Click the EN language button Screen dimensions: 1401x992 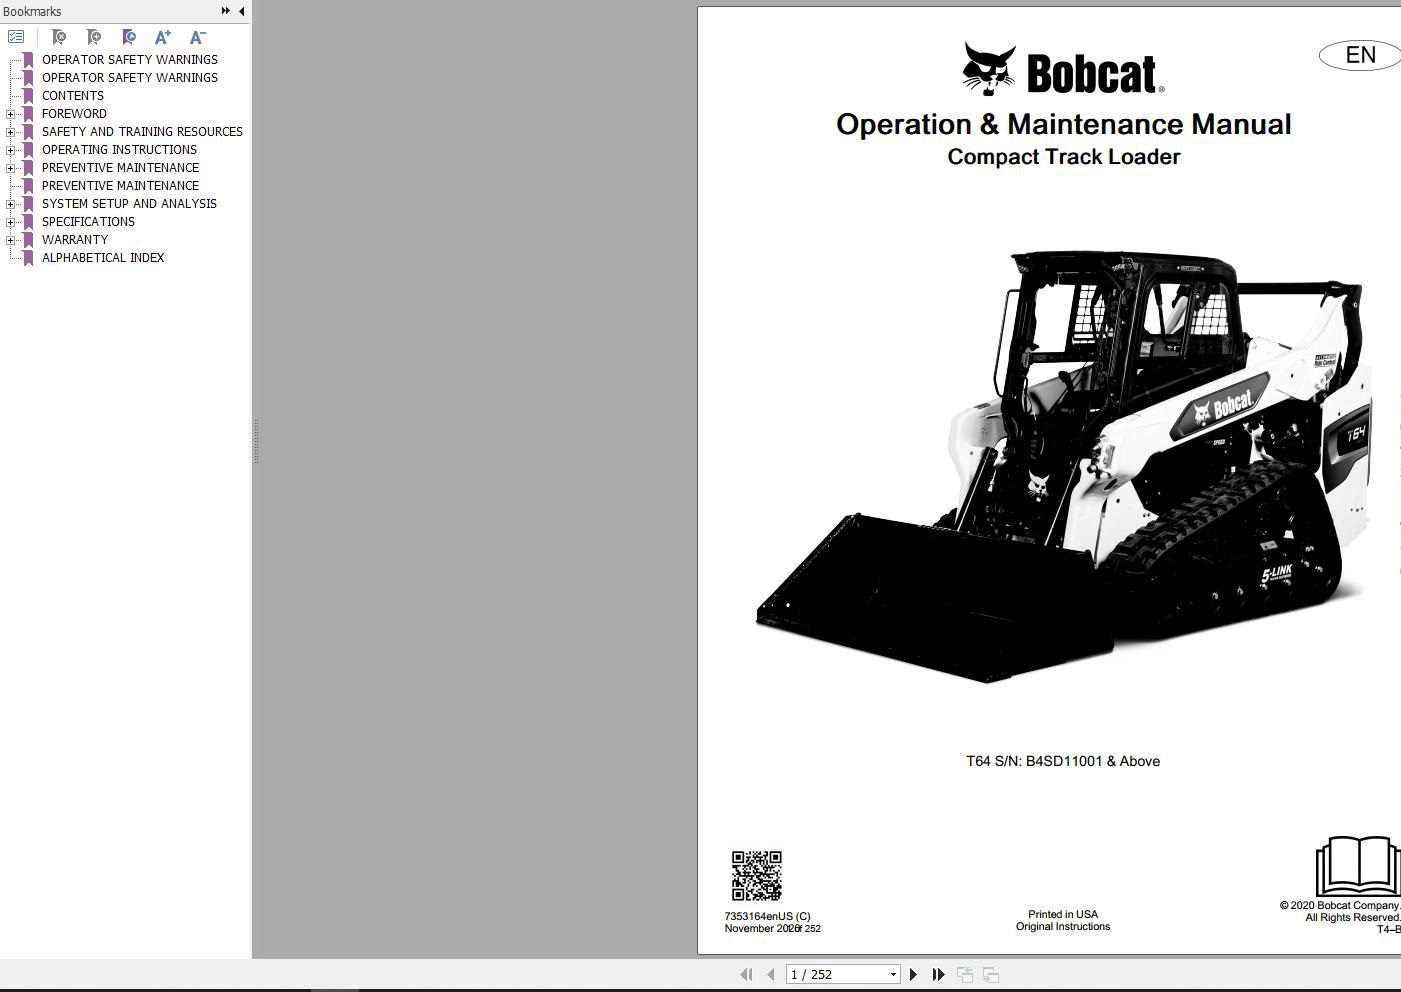click(x=1359, y=55)
